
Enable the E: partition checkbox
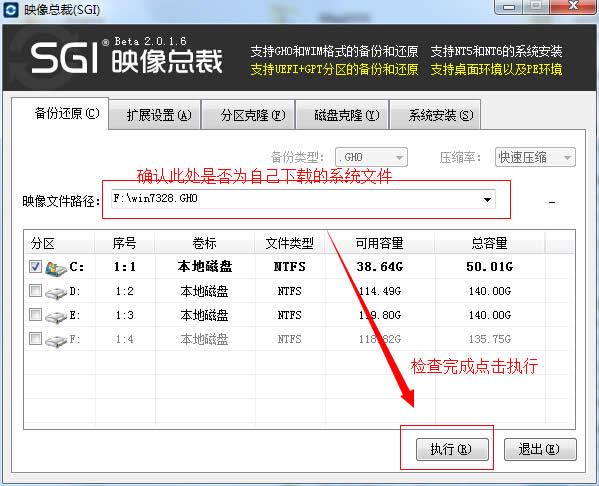[36, 314]
